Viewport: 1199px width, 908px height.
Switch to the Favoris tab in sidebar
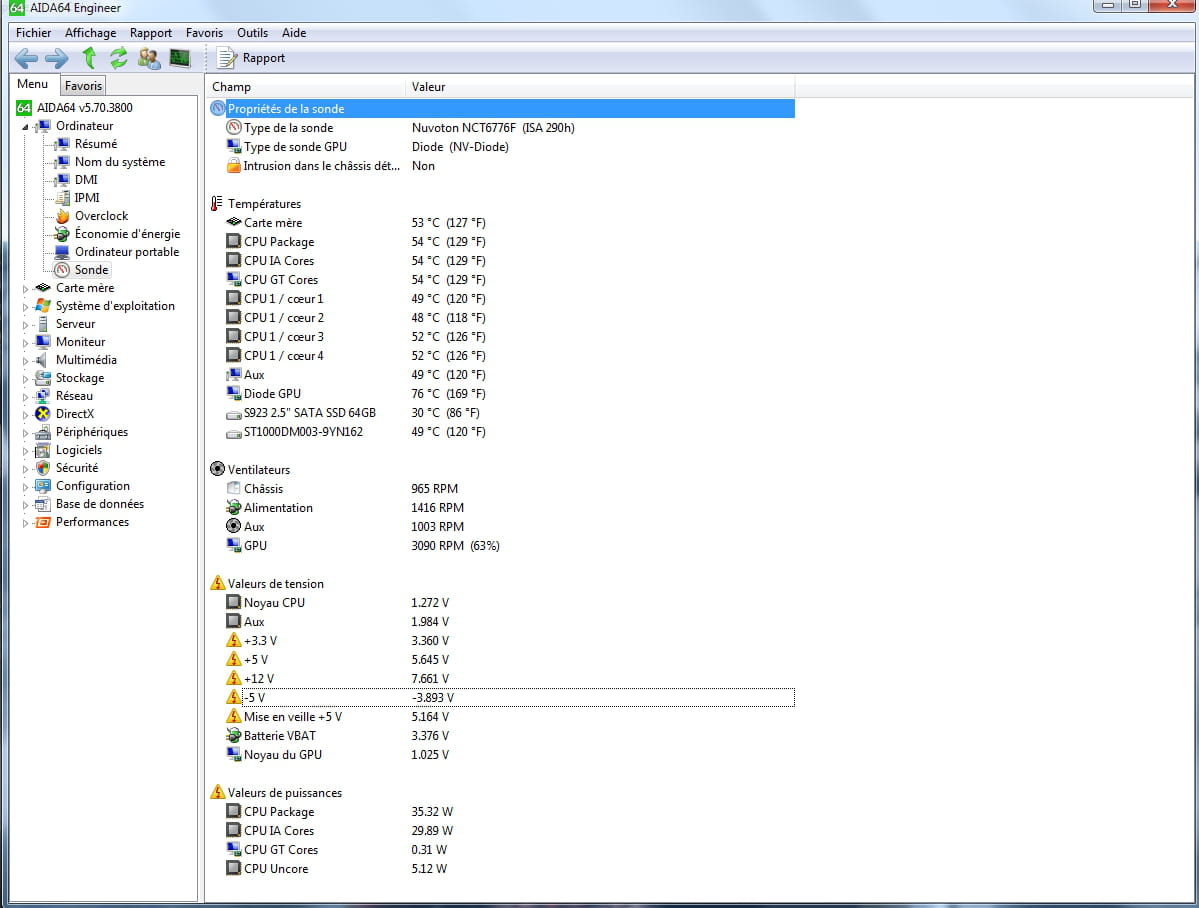point(84,86)
